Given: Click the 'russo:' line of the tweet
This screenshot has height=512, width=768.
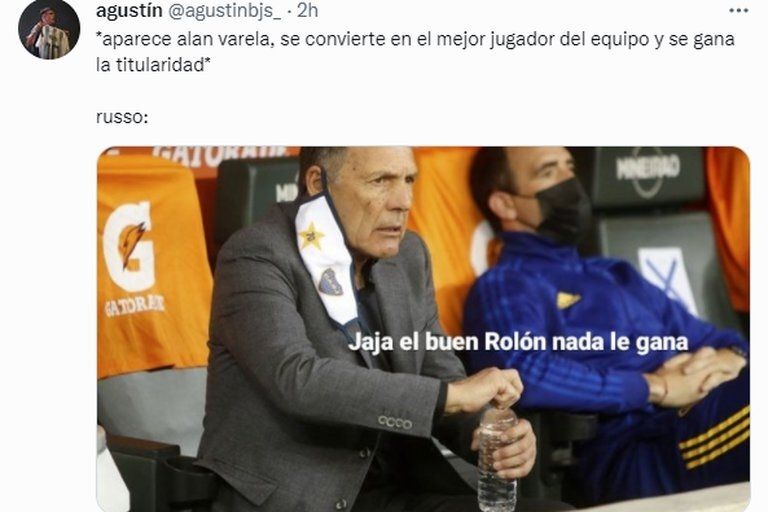Looking at the screenshot, I should pyautogui.click(x=122, y=118).
